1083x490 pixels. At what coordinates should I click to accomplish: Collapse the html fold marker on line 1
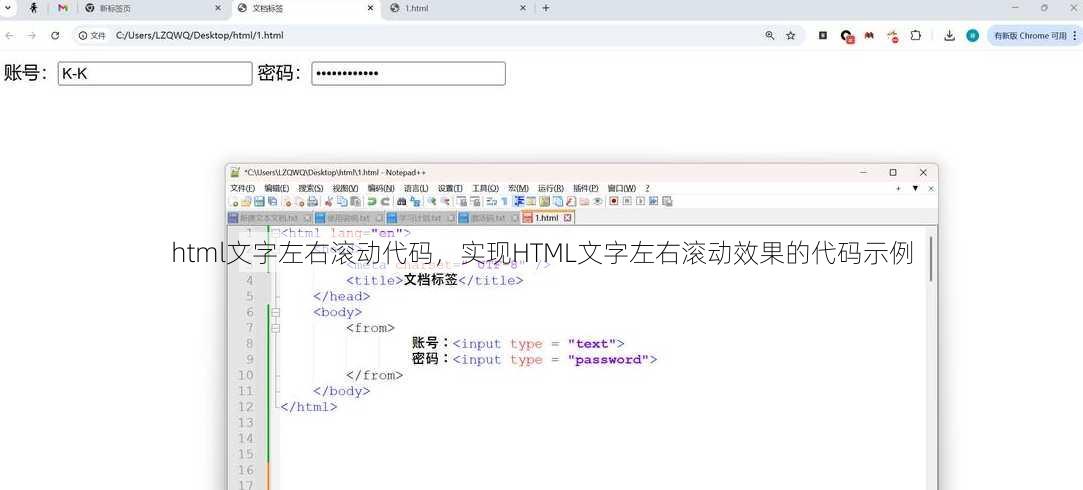point(276,233)
